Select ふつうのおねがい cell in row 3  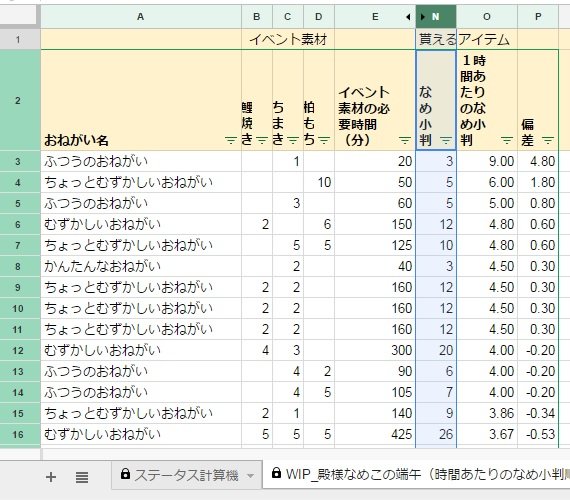[141, 161]
